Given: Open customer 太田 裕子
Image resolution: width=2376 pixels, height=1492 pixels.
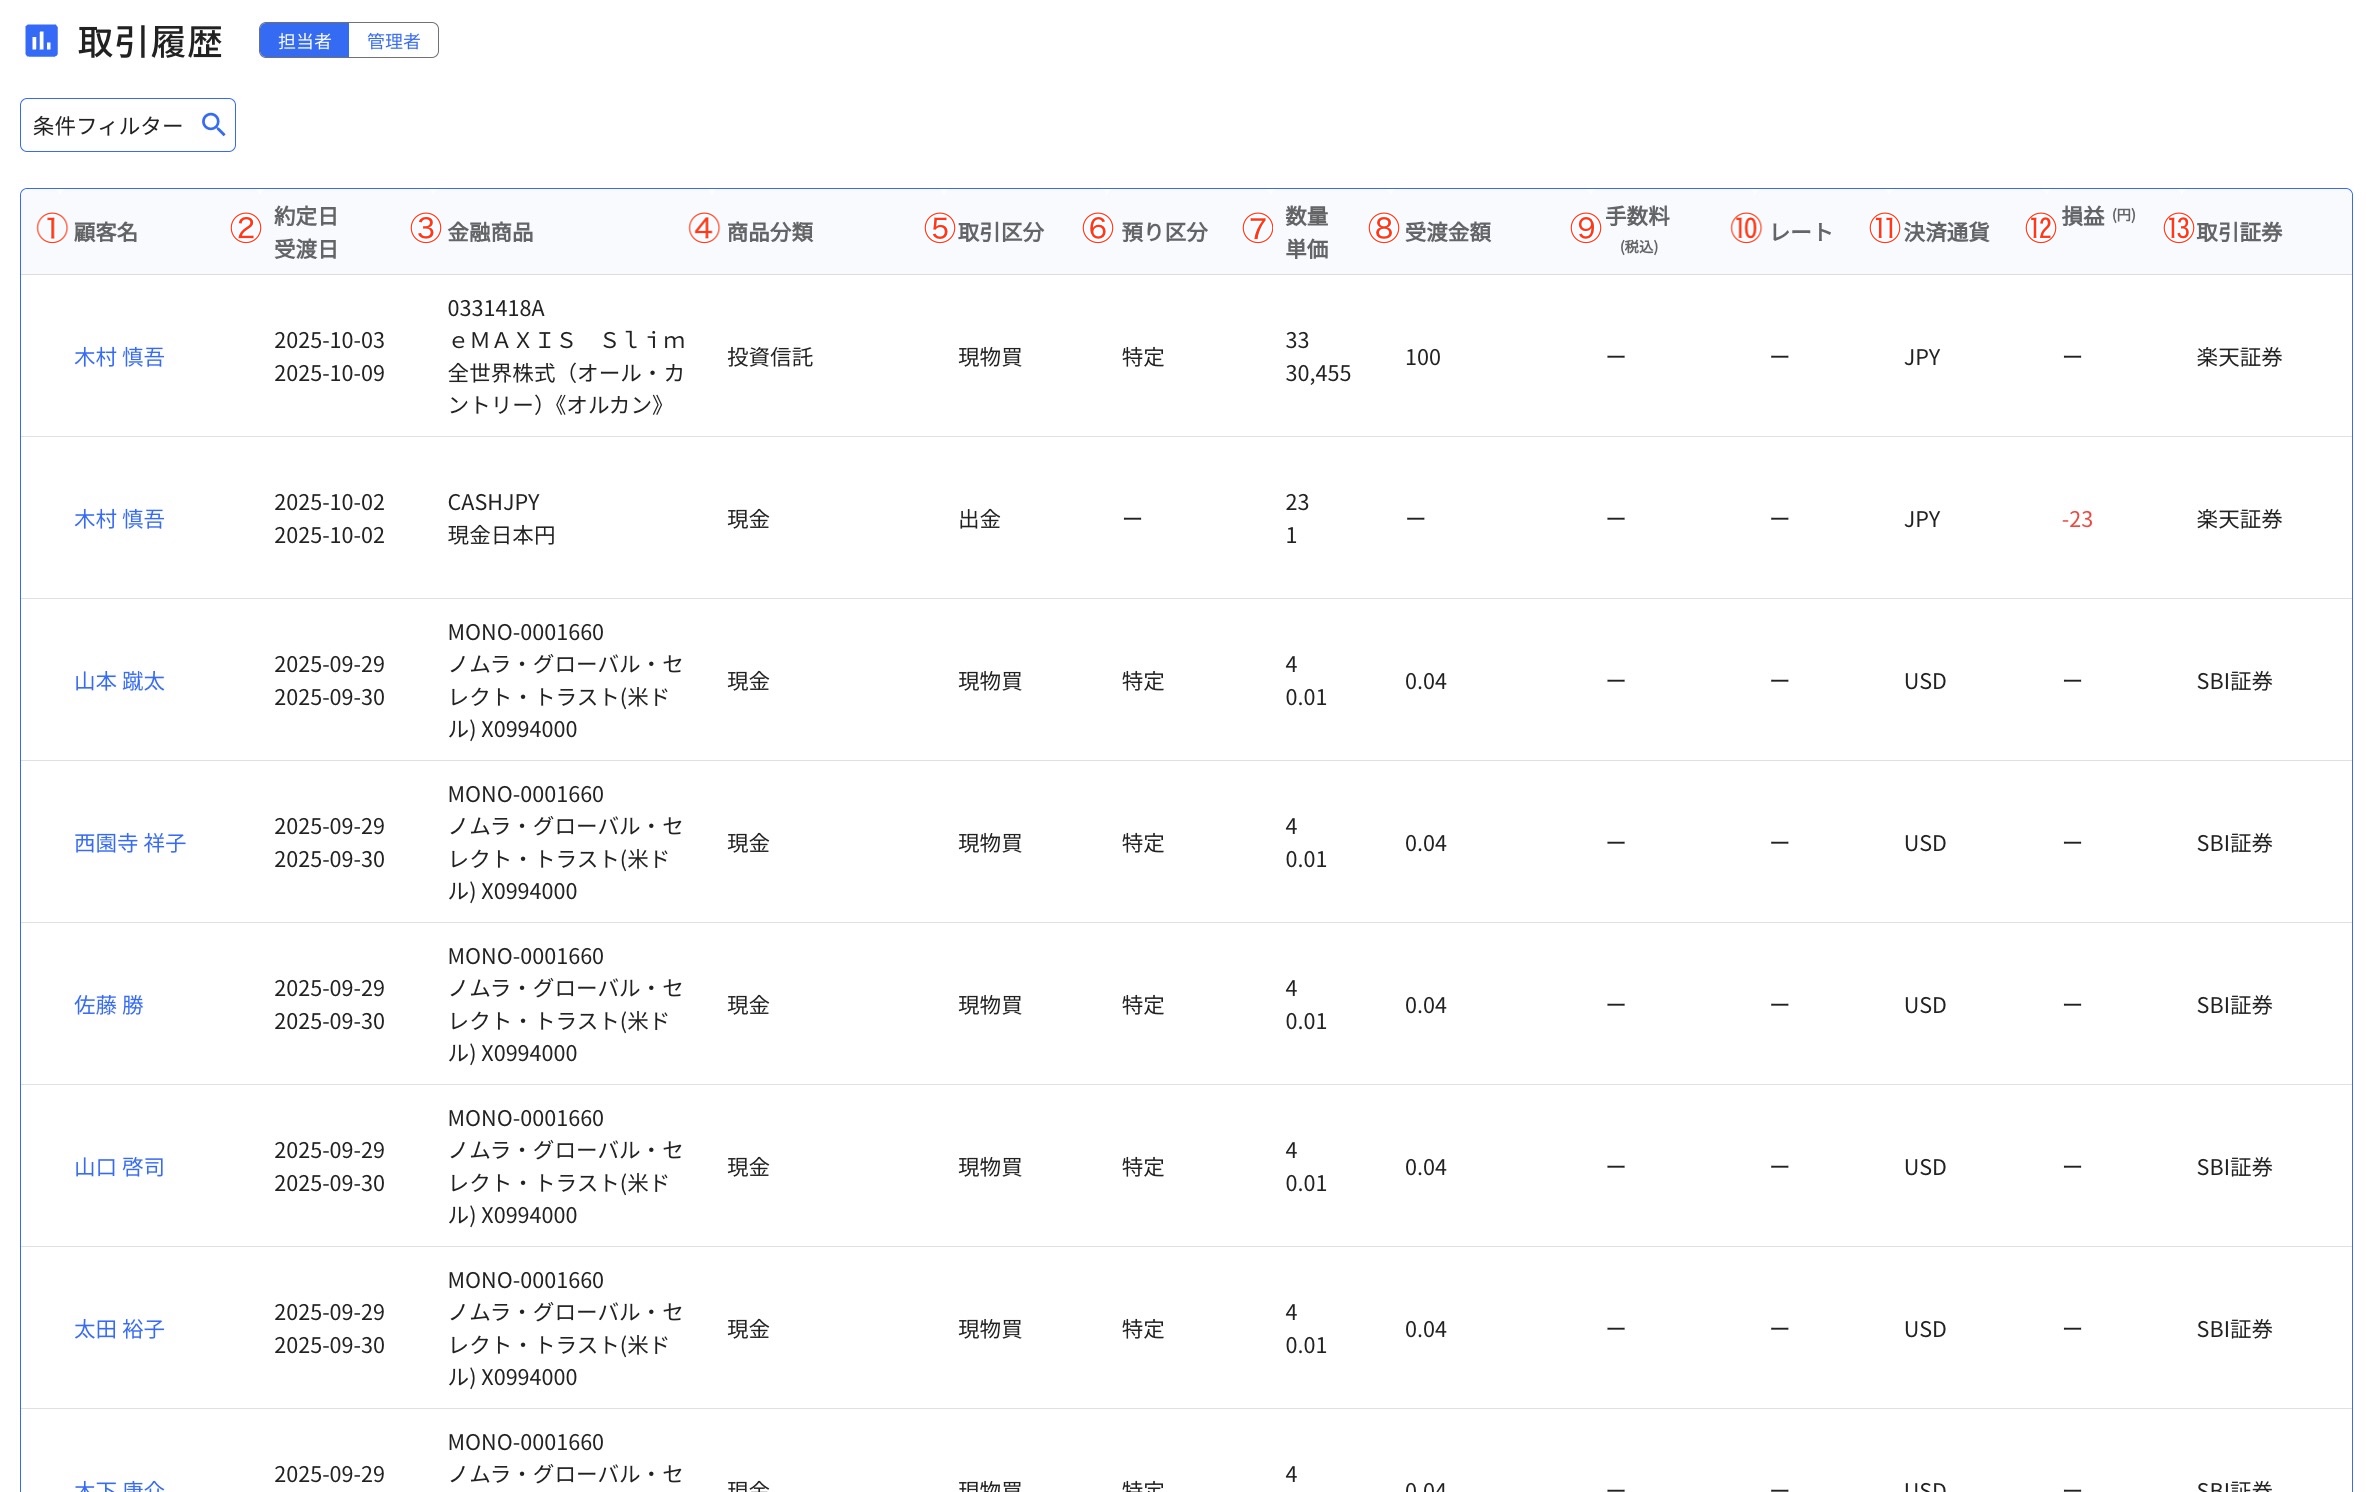Looking at the screenshot, I should (119, 1329).
